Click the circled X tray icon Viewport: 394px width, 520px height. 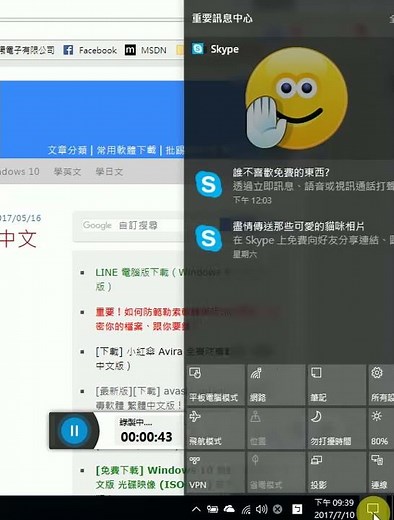pyautogui.click(x=277, y=509)
